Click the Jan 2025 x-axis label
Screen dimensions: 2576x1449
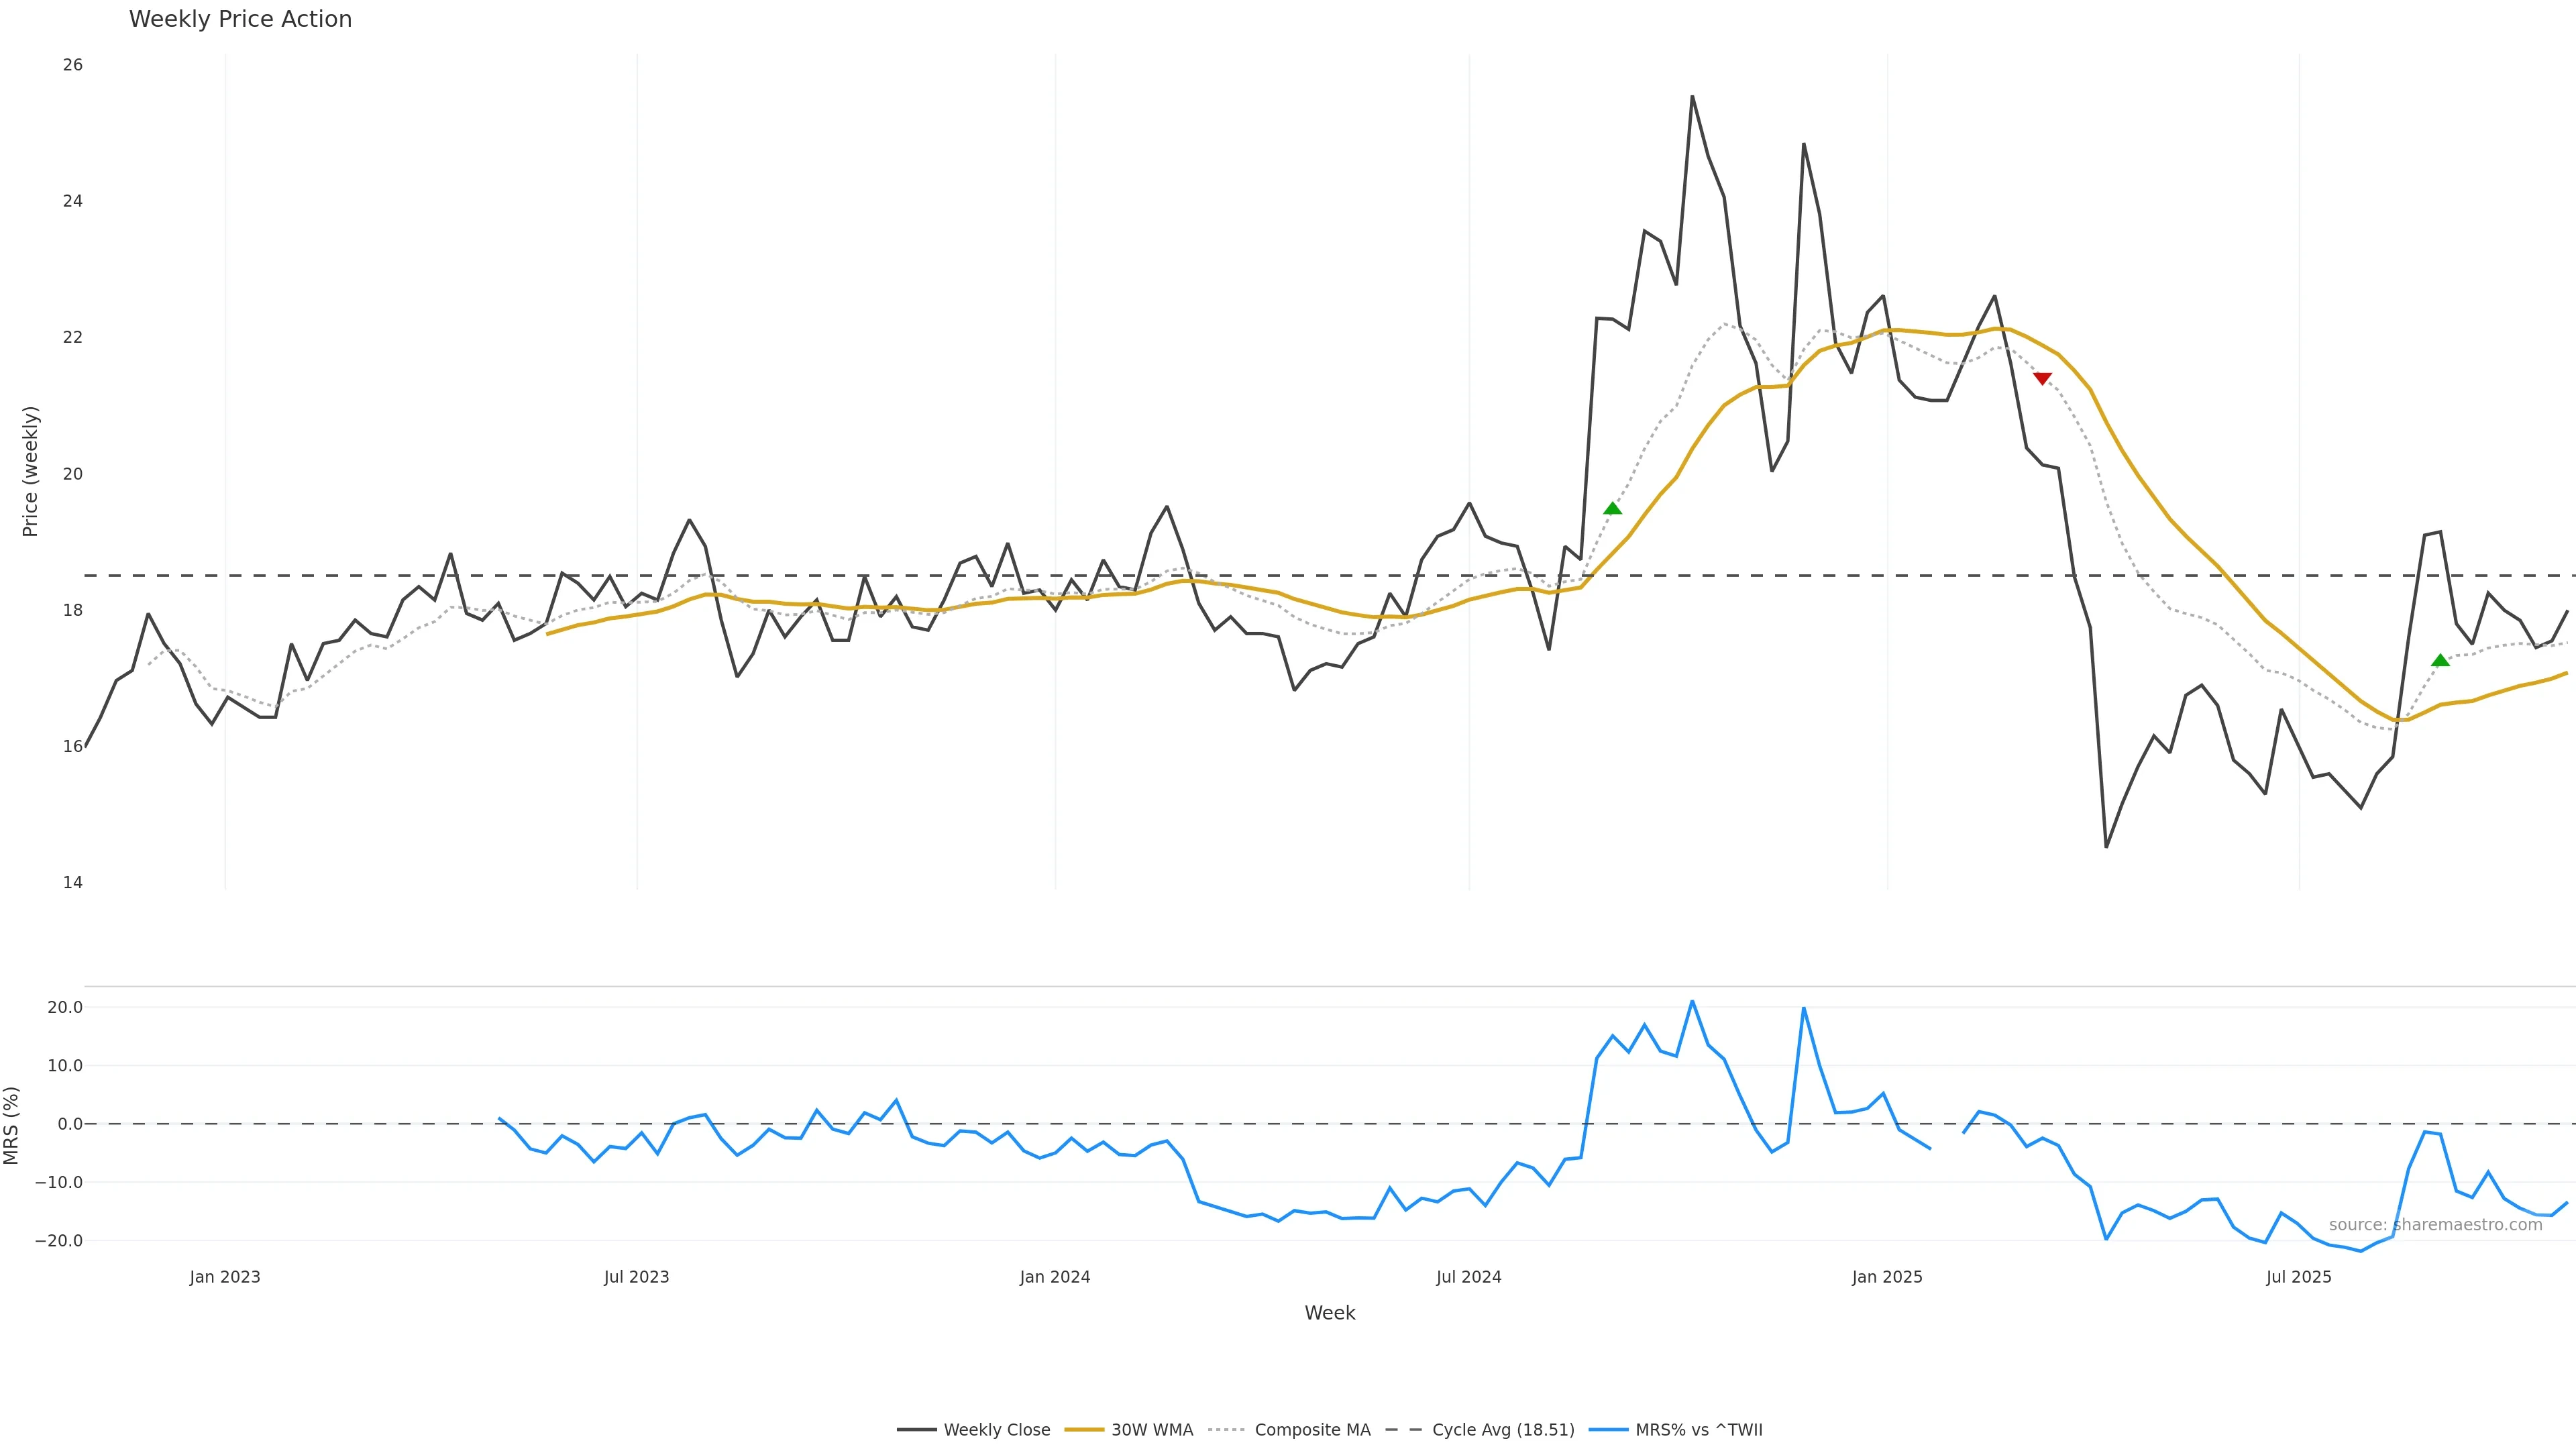pyautogui.click(x=1887, y=1277)
